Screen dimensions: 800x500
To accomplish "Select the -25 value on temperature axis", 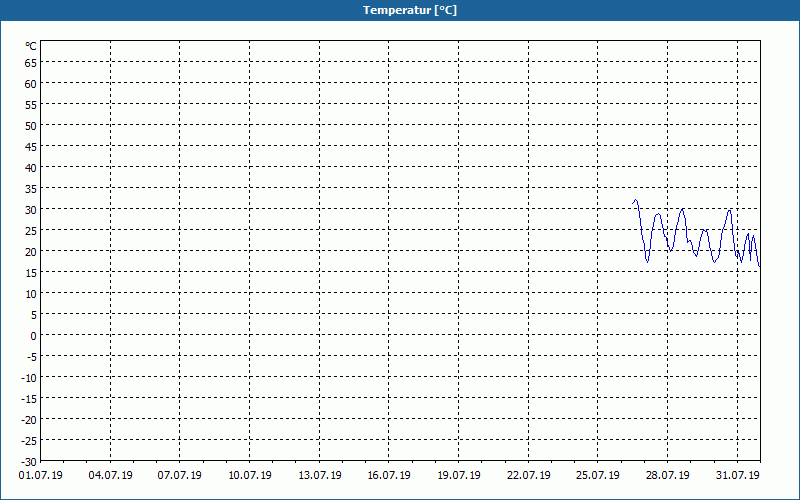I will pos(29,441).
